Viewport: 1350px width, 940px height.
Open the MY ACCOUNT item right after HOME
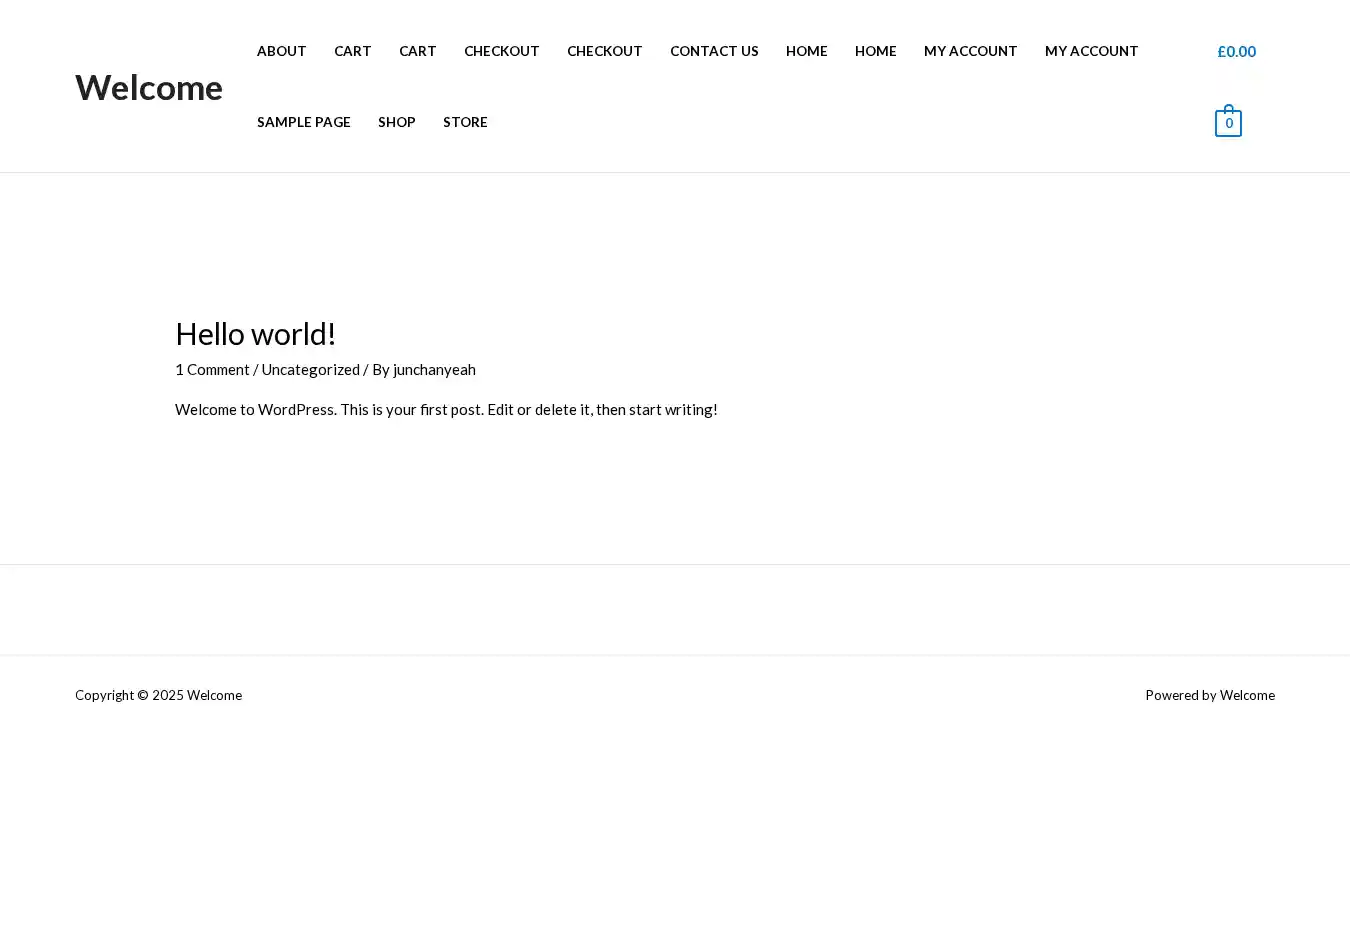coord(970,51)
